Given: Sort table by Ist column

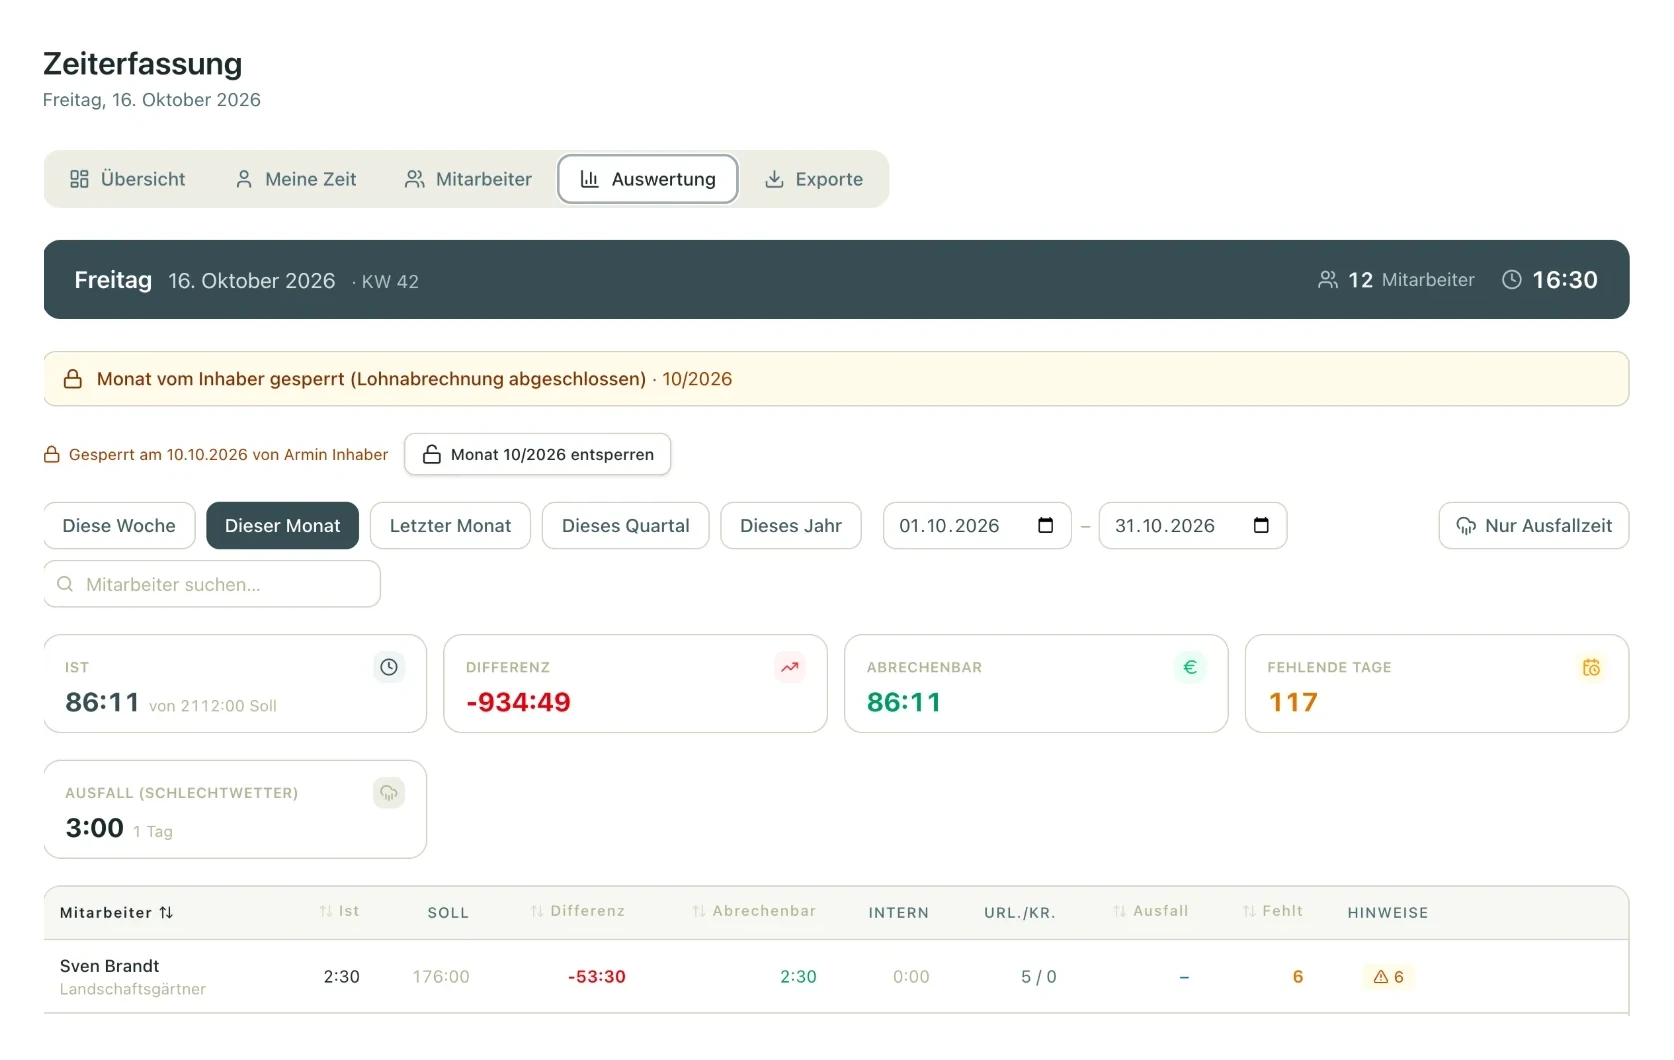Looking at the screenshot, I should click(x=339, y=911).
